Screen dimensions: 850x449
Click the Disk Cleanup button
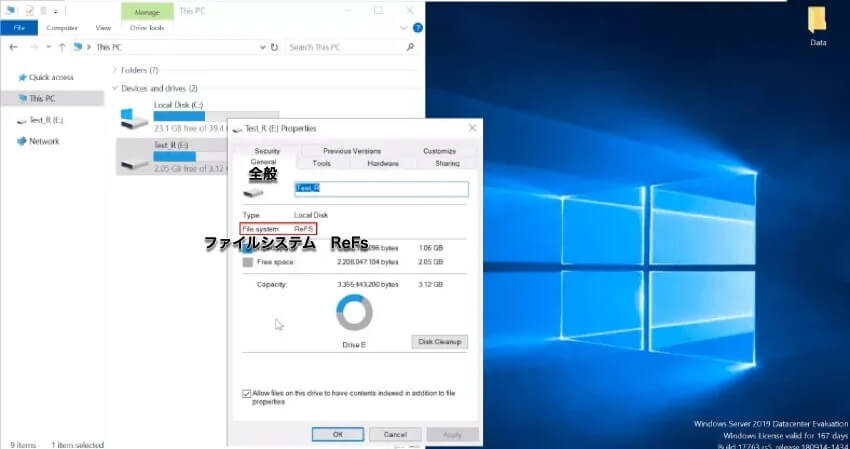coord(440,342)
